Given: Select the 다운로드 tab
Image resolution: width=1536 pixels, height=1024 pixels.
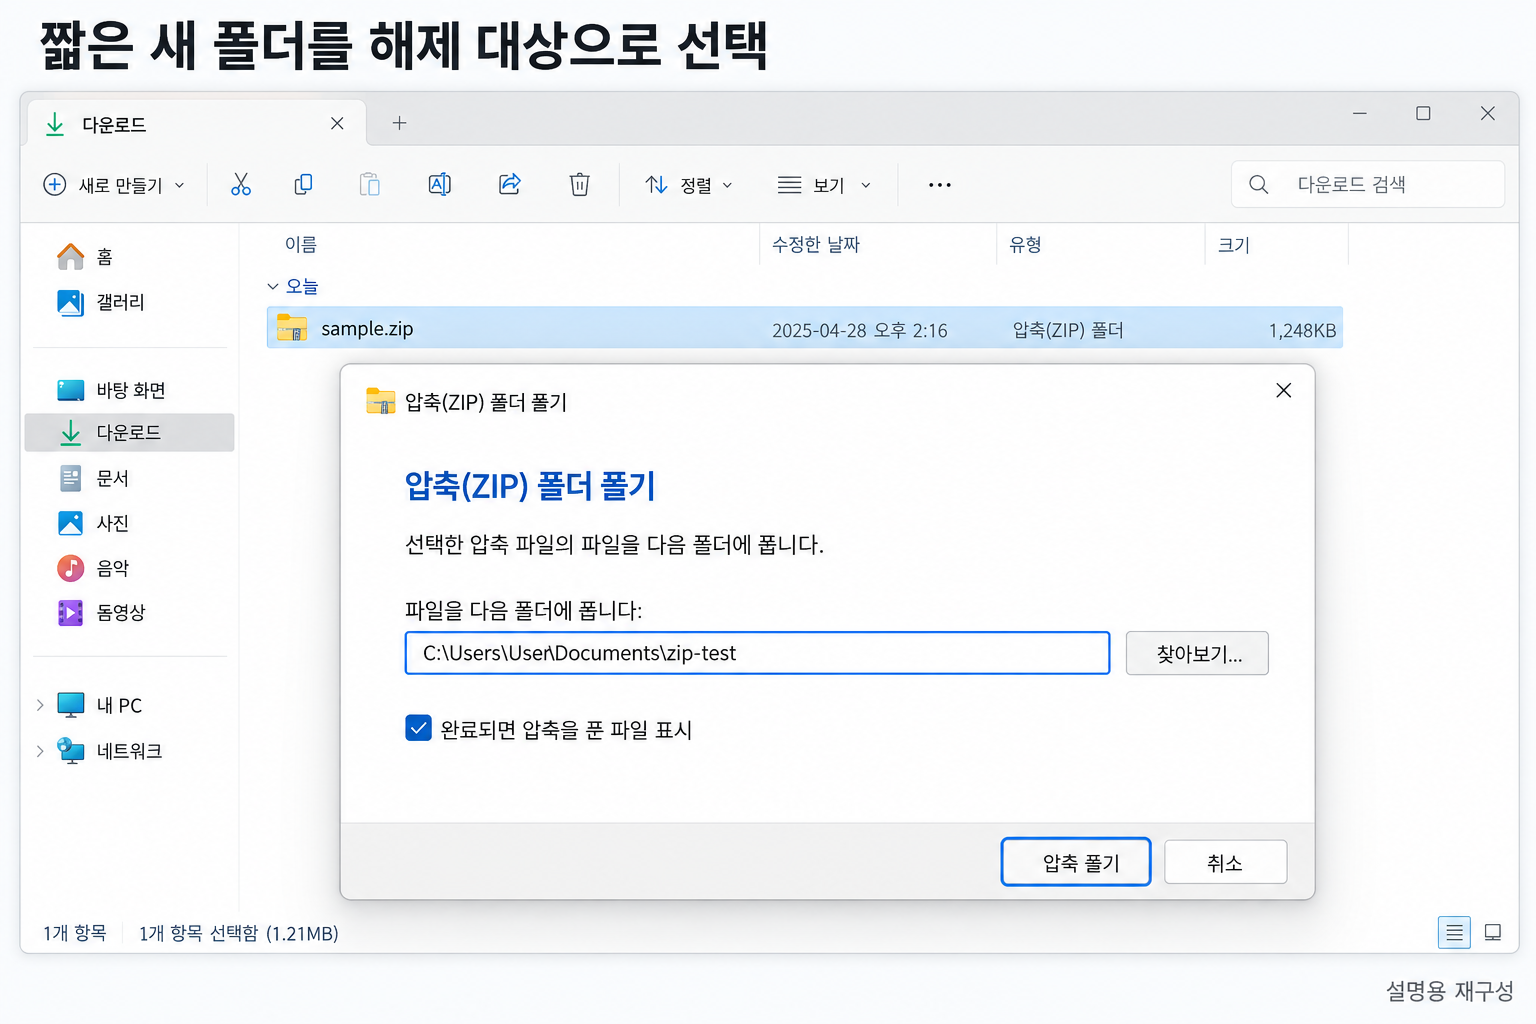Looking at the screenshot, I should (195, 124).
